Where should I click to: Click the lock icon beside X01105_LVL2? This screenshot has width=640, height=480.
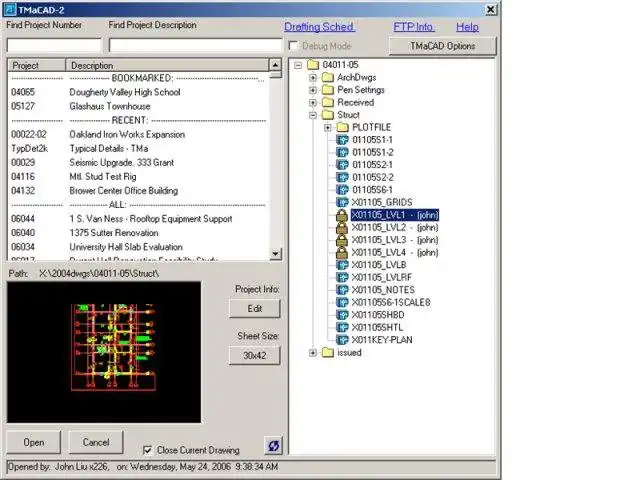pyautogui.click(x=342, y=227)
